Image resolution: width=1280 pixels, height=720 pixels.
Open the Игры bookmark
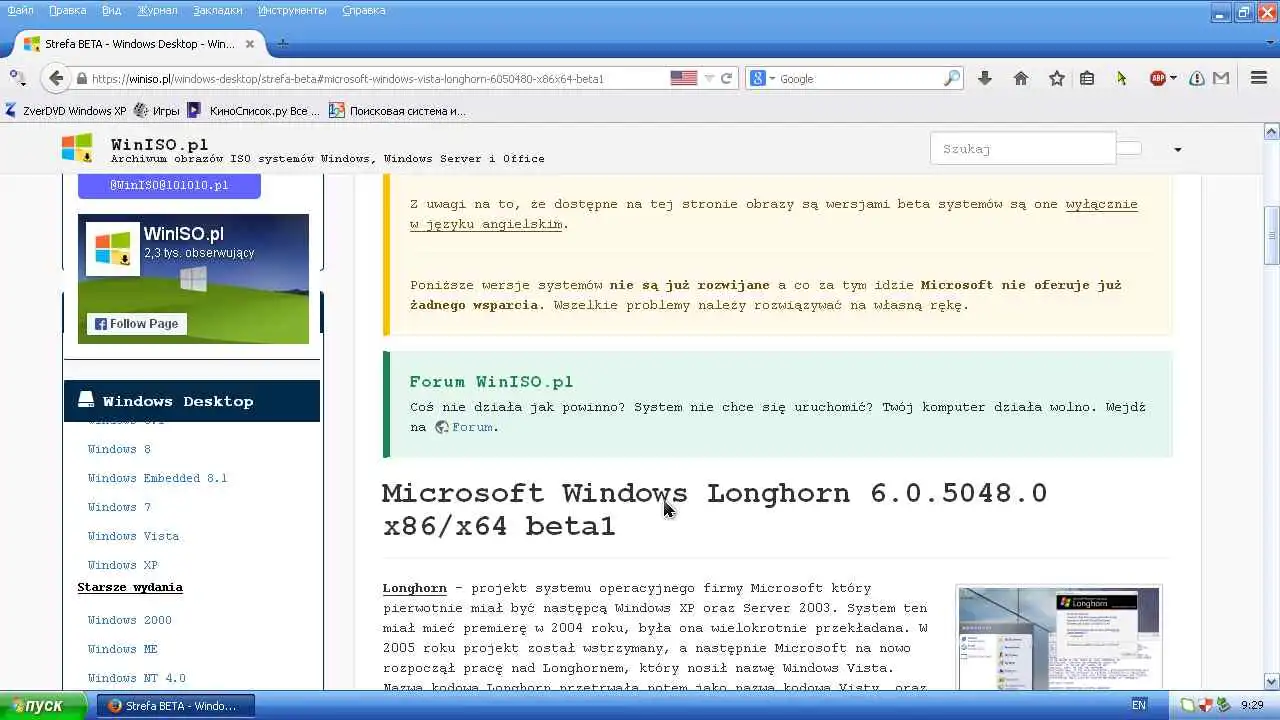click(x=157, y=111)
